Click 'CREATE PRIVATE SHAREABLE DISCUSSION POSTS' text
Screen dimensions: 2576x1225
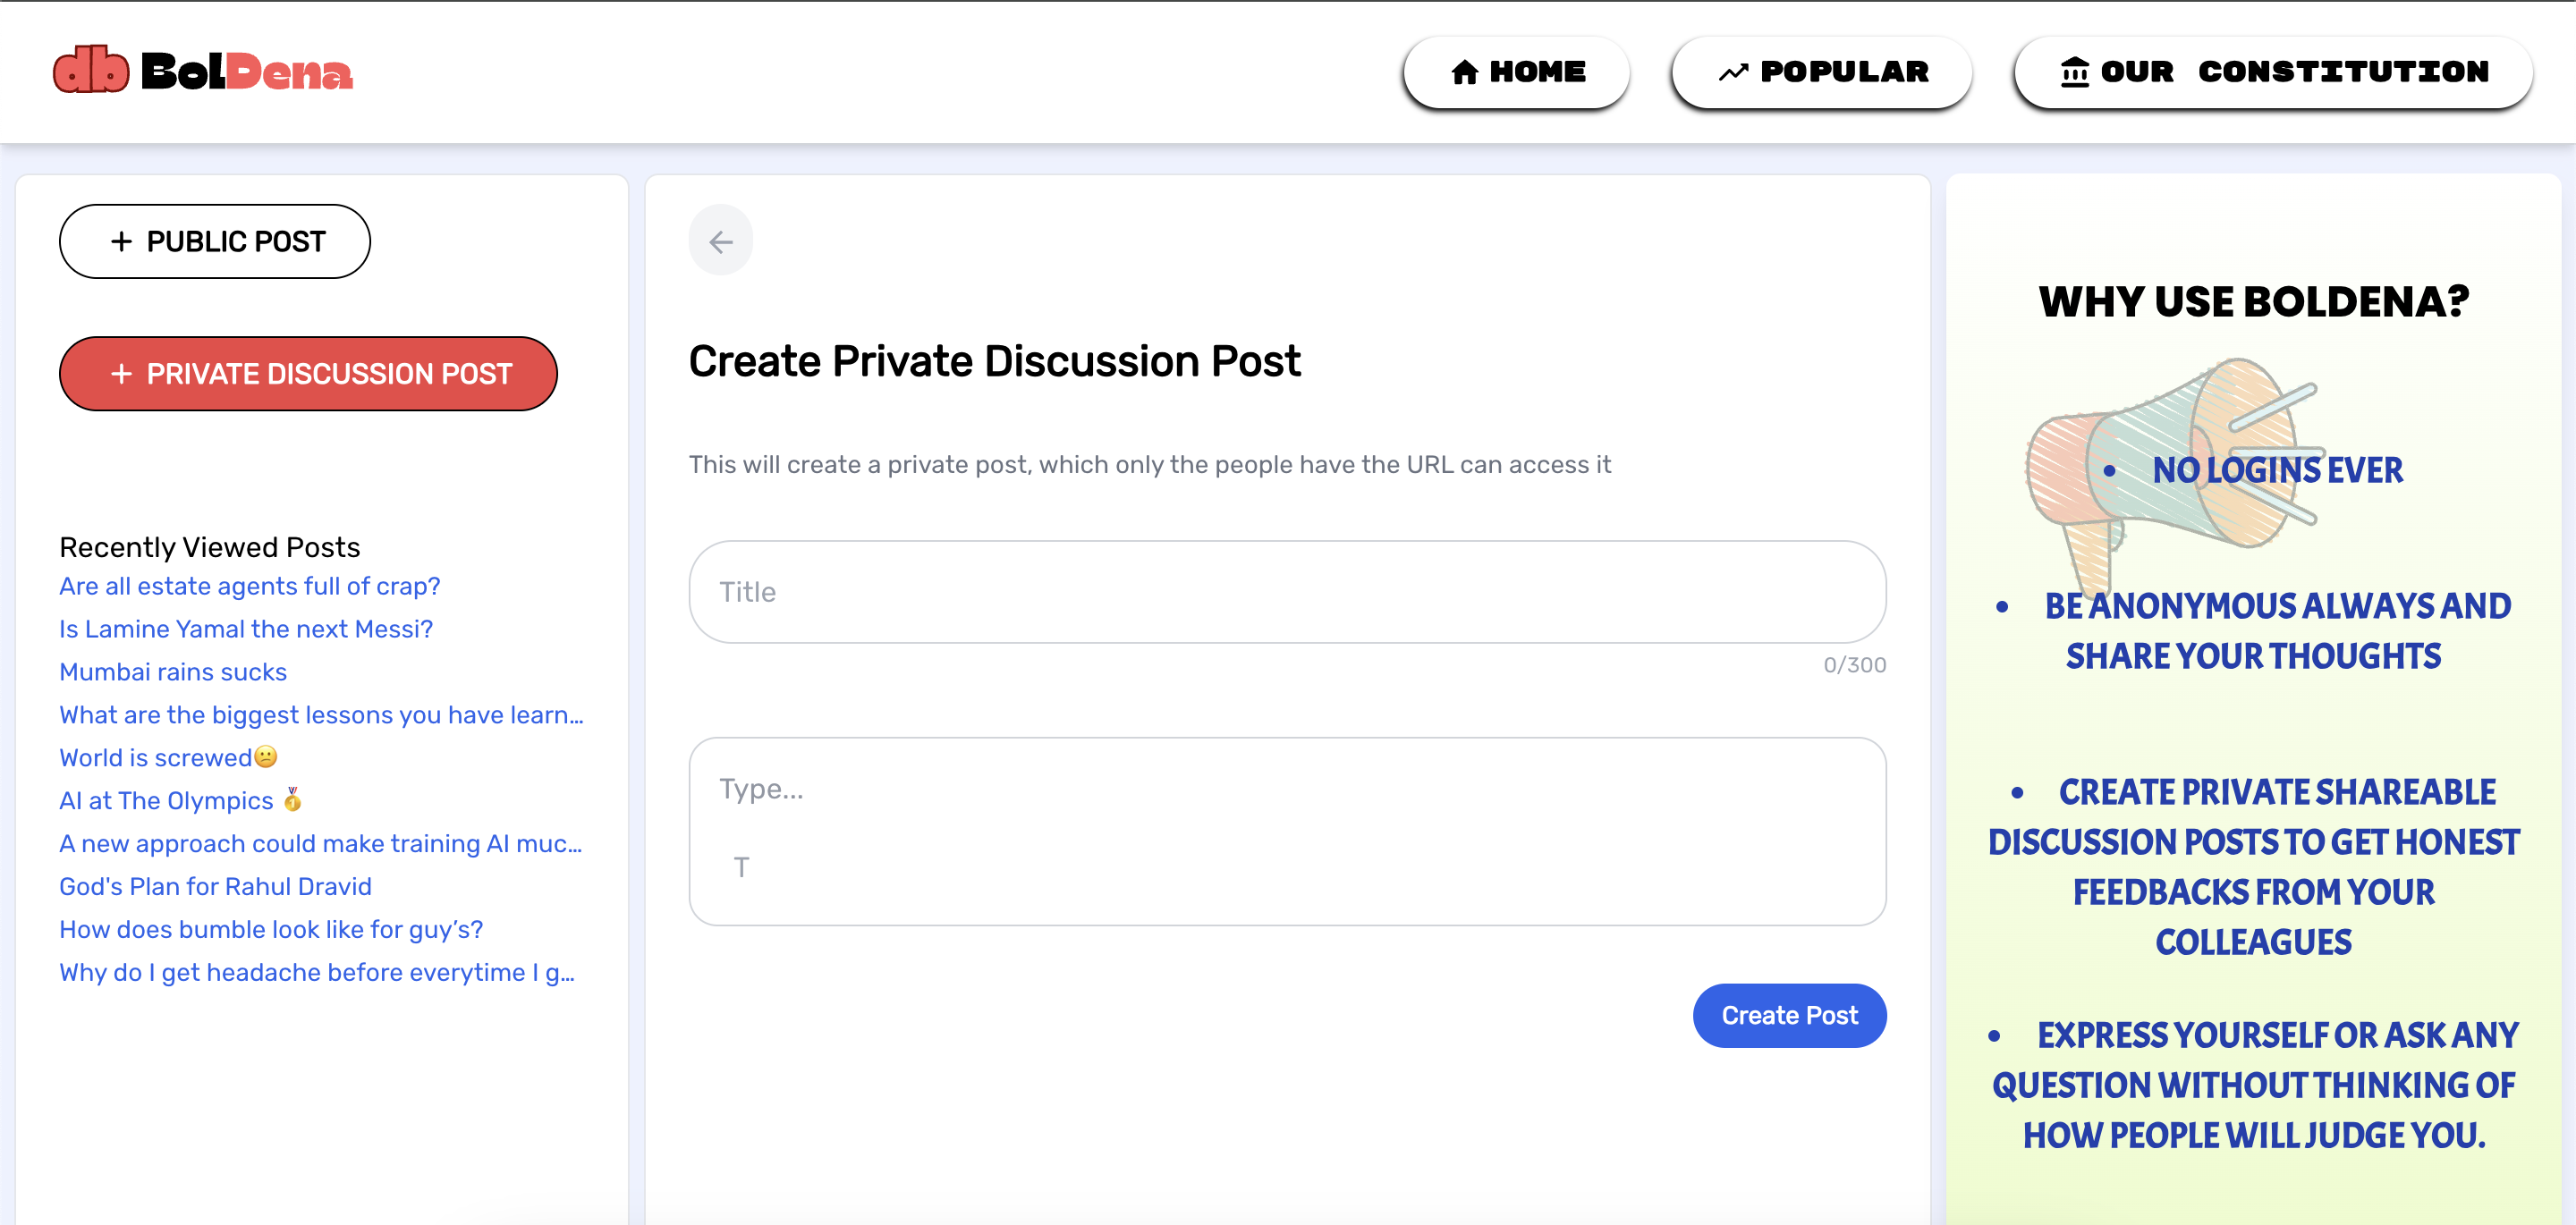click(2254, 866)
